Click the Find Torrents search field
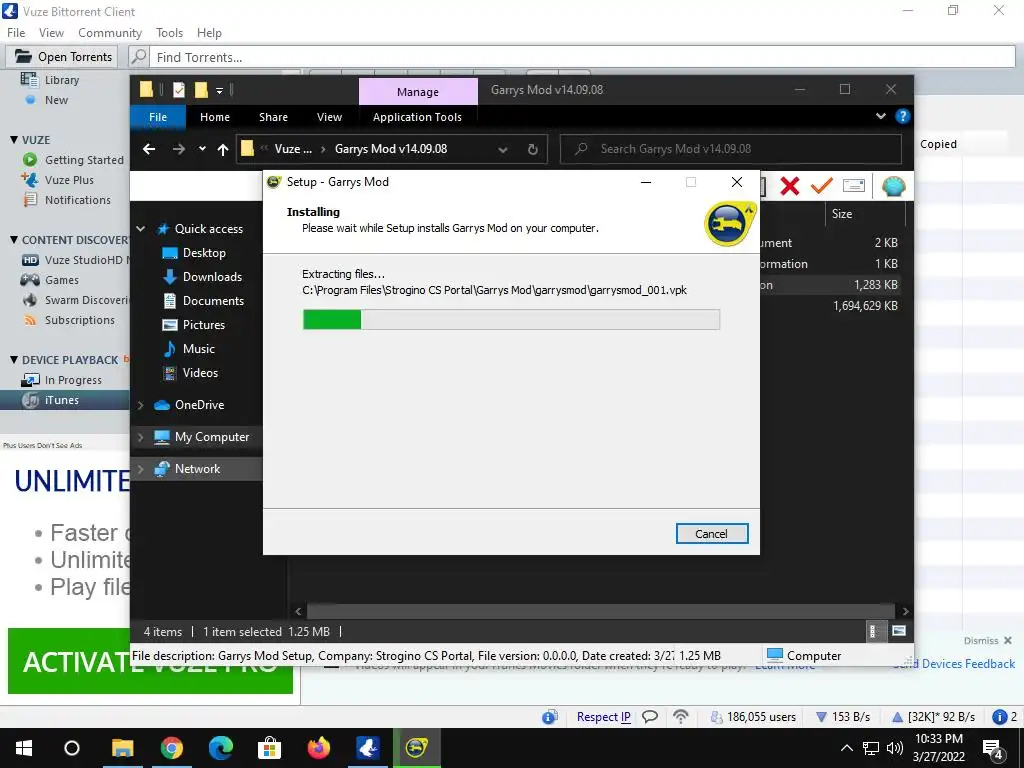The width and height of the screenshot is (1024, 768). (x=583, y=57)
